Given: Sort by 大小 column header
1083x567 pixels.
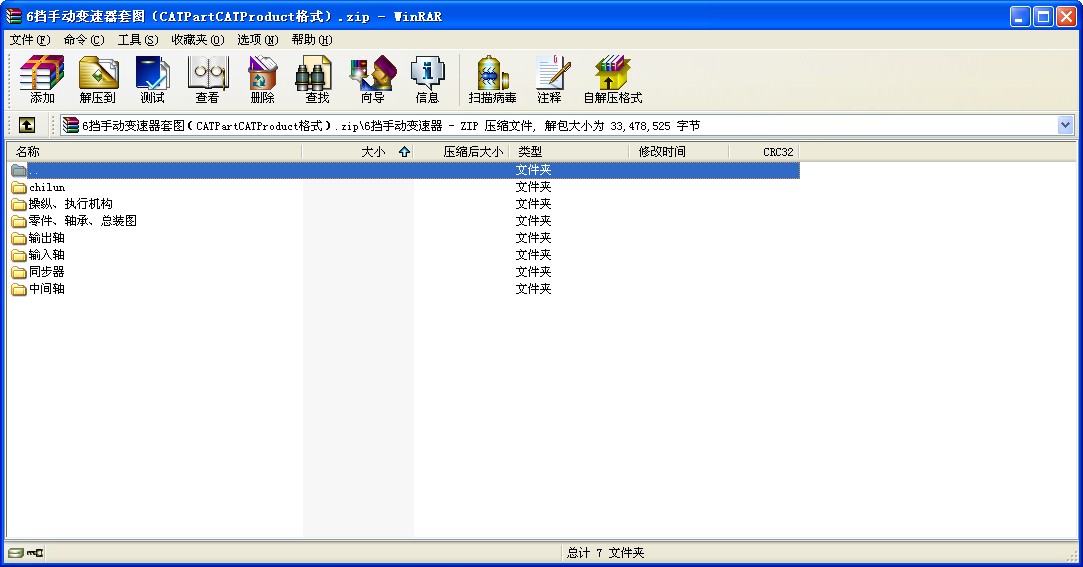Looking at the screenshot, I should (x=357, y=152).
